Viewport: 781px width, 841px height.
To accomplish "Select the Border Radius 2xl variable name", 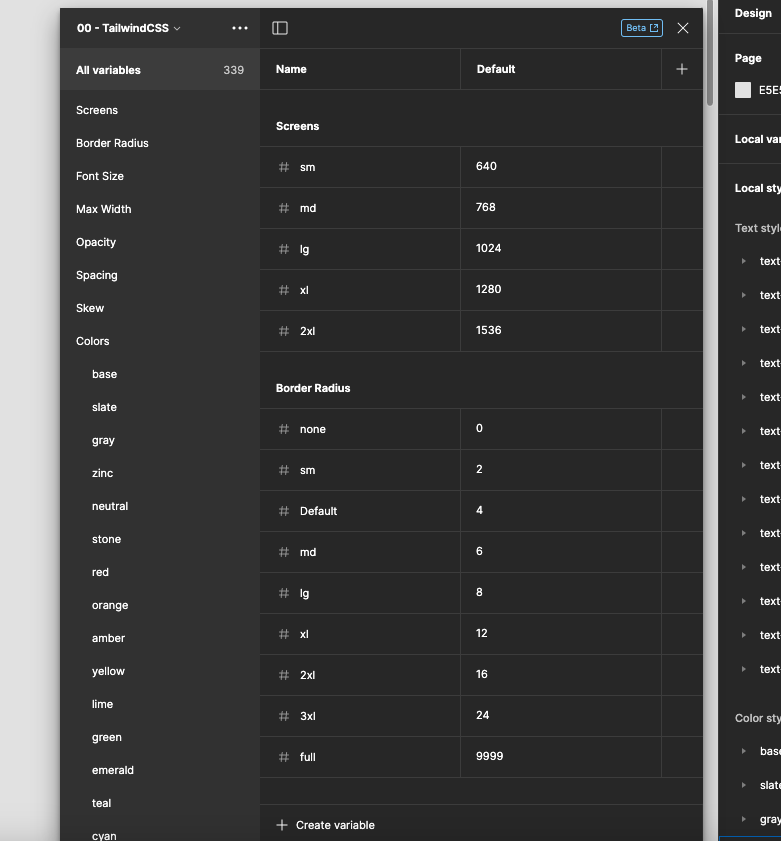I will (x=307, y=675).
